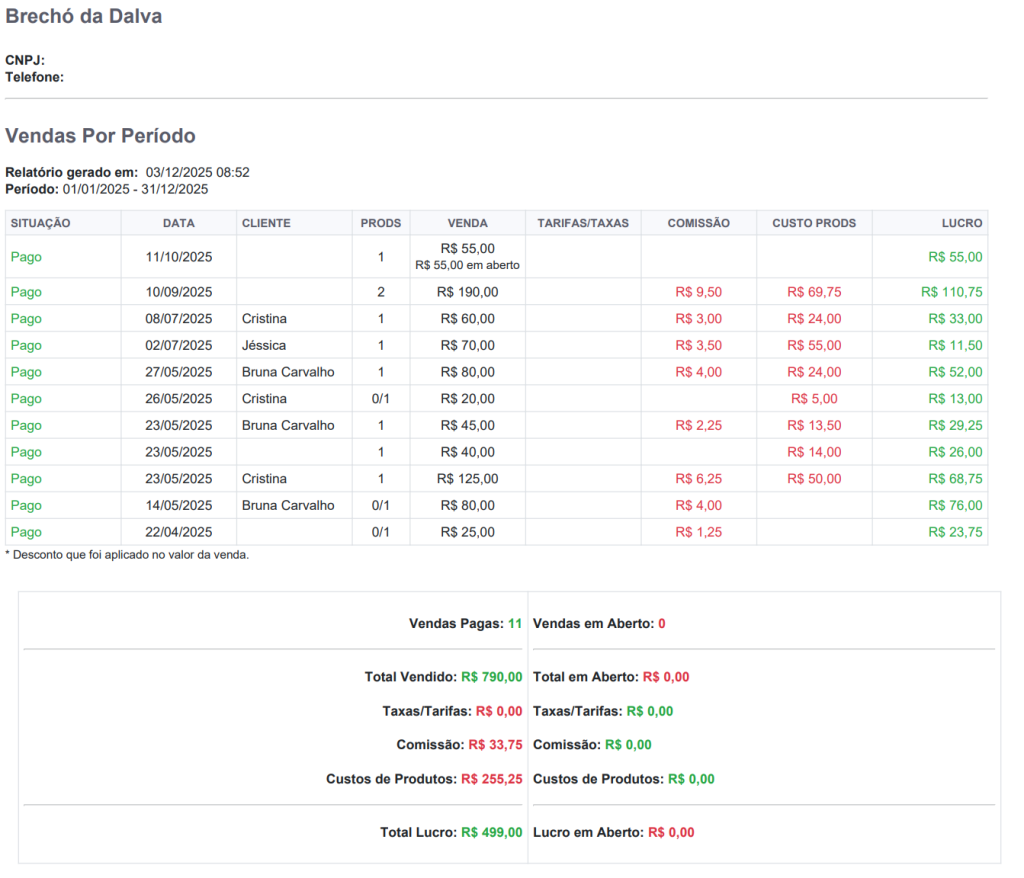Select the Vendas Por Período heading
Screen dimensions: 1024x878
click(x=100, y=136)
